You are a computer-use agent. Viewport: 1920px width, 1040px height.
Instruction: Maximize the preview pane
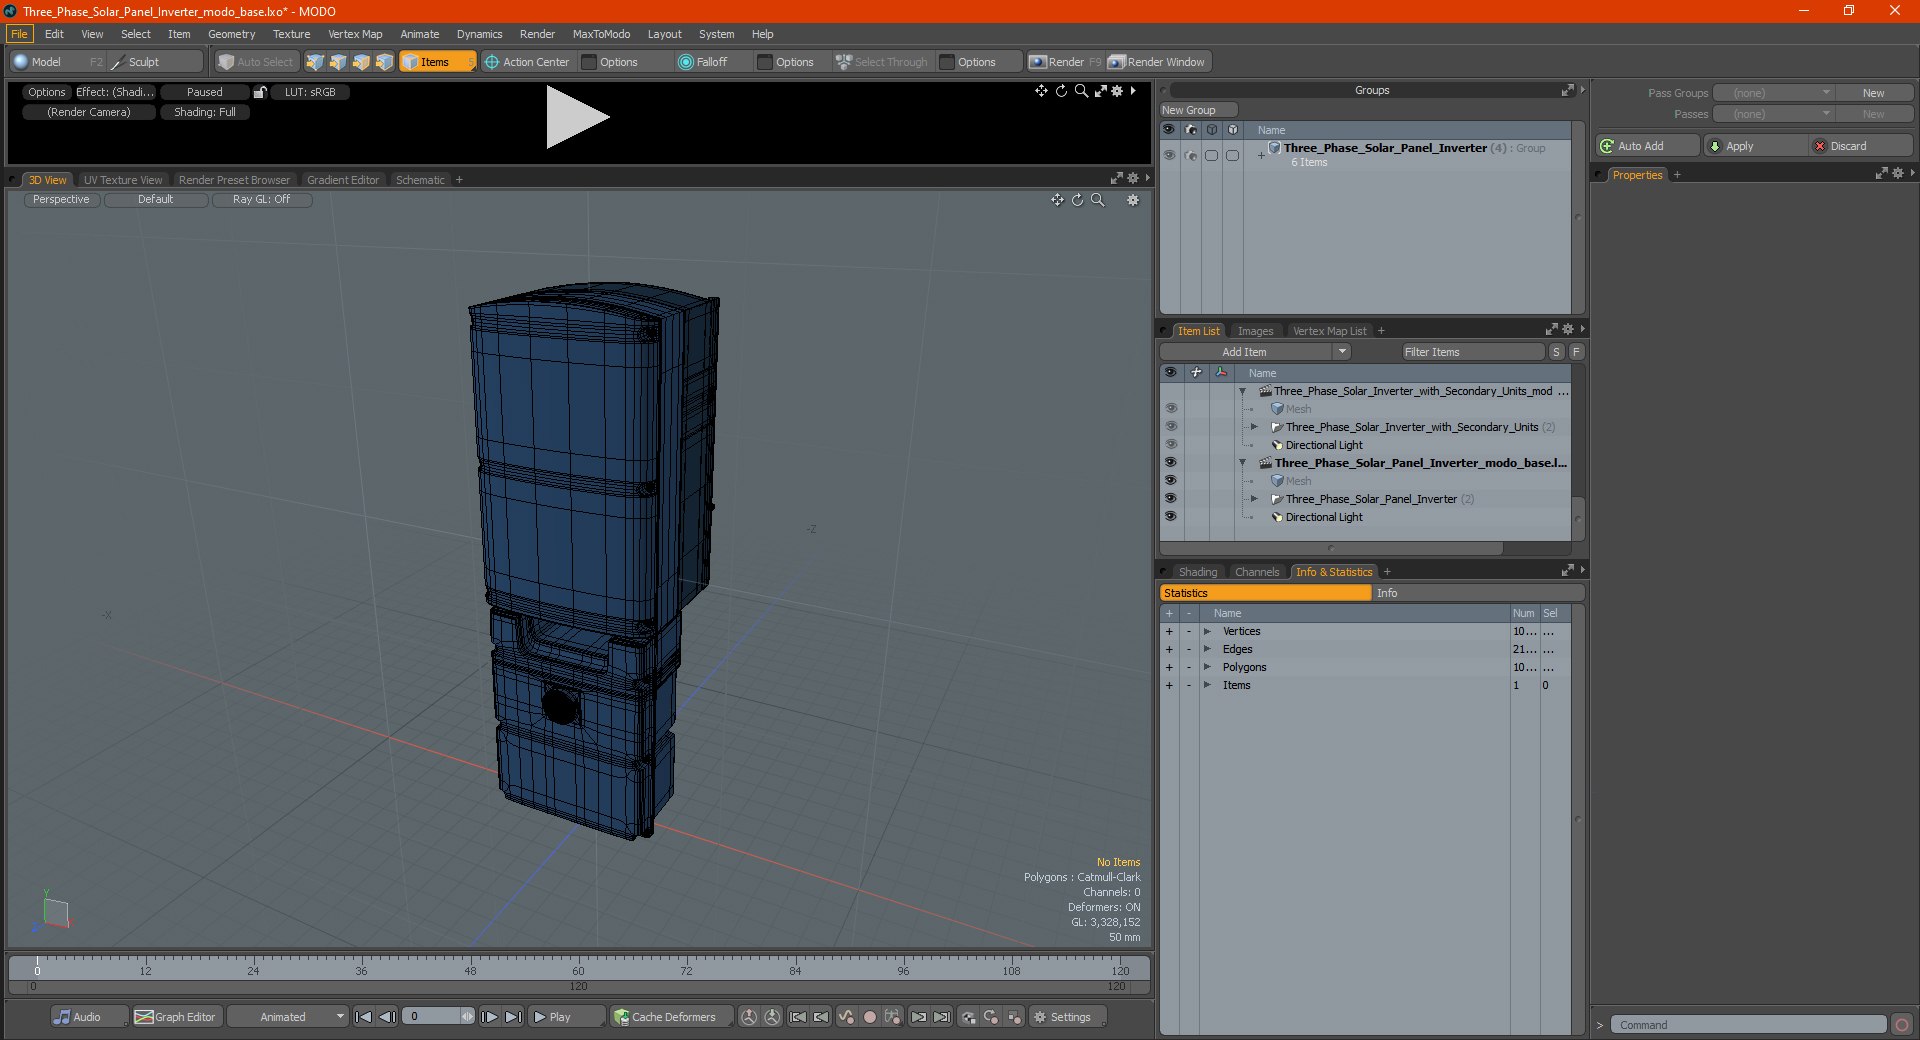(1100, 91)
